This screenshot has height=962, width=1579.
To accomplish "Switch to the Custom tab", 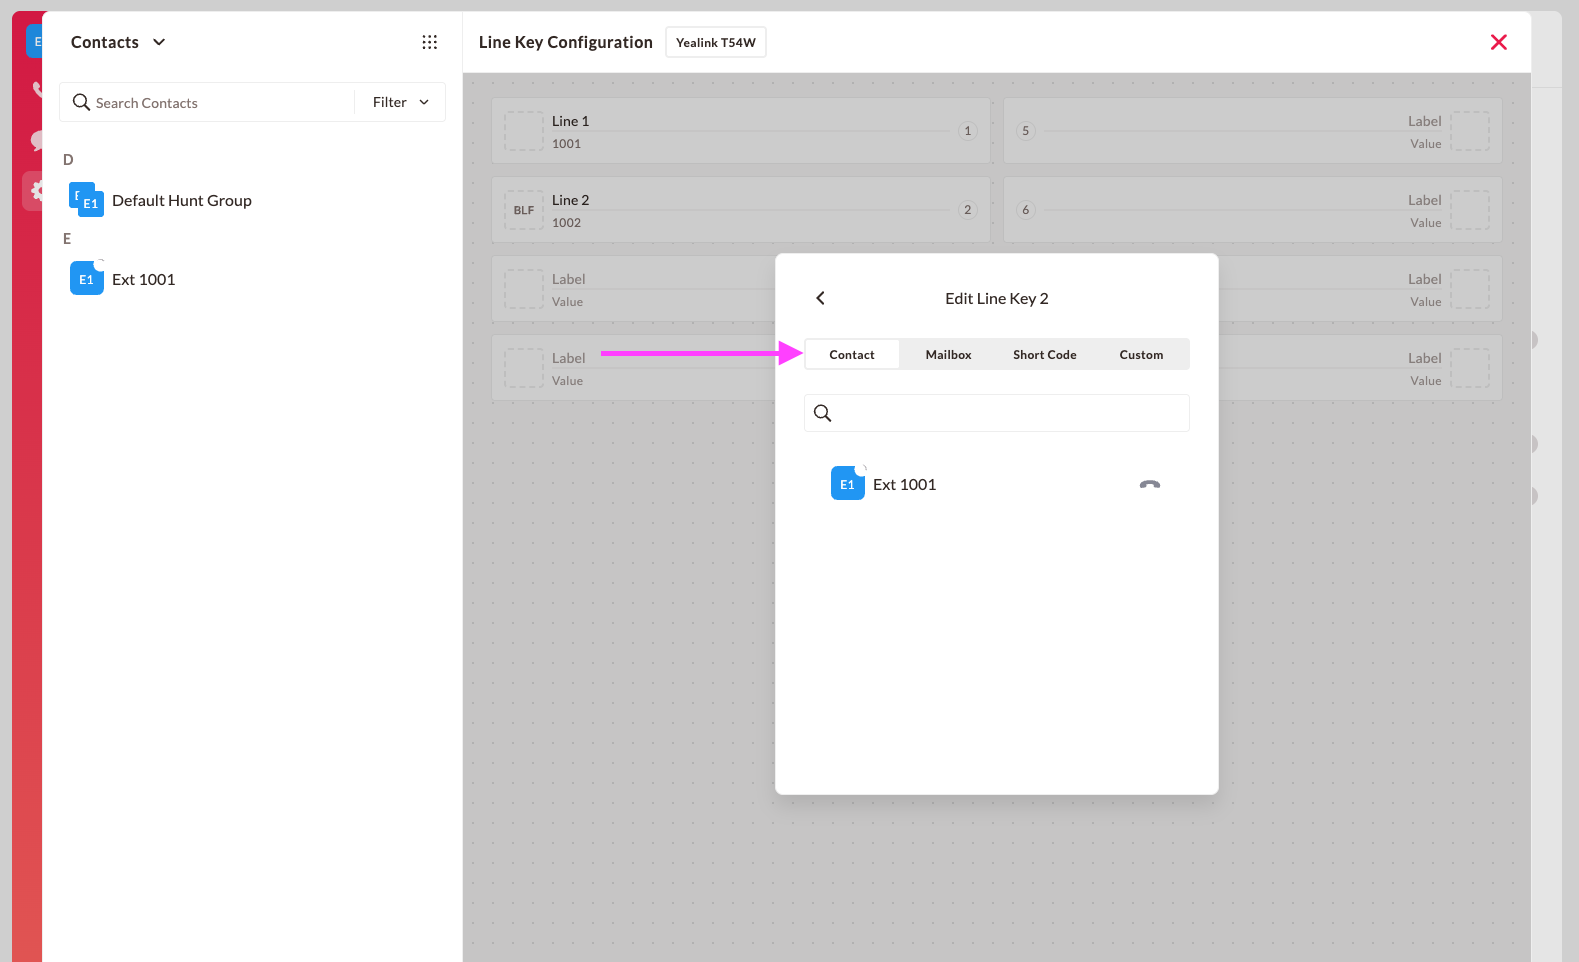I will [1141, 354].
